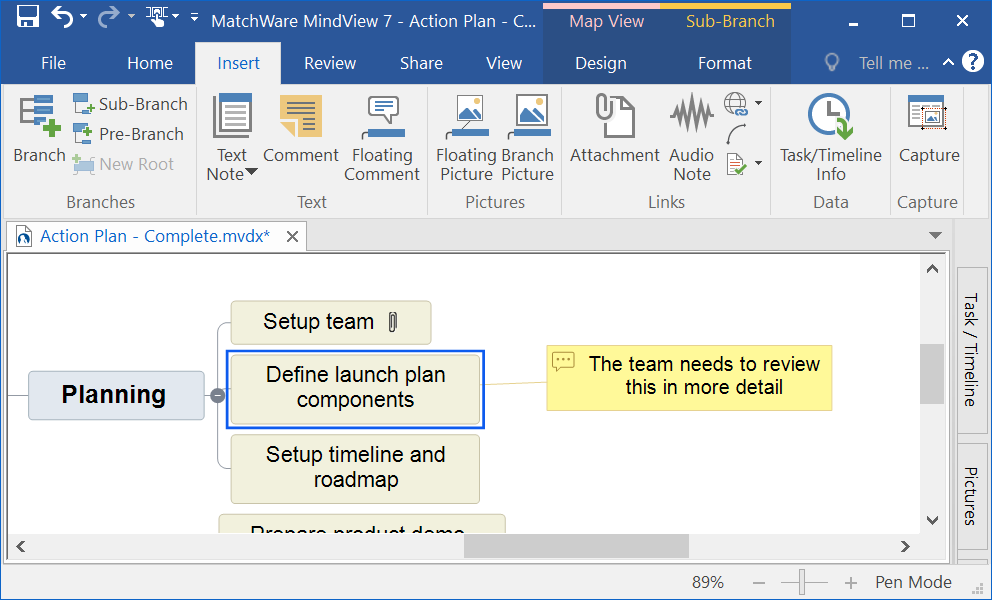Image resolution: width=992 pixels, height=600 pixels.
Task: Open the undo history dropdown arrow
Action: [x=84, y=17]
